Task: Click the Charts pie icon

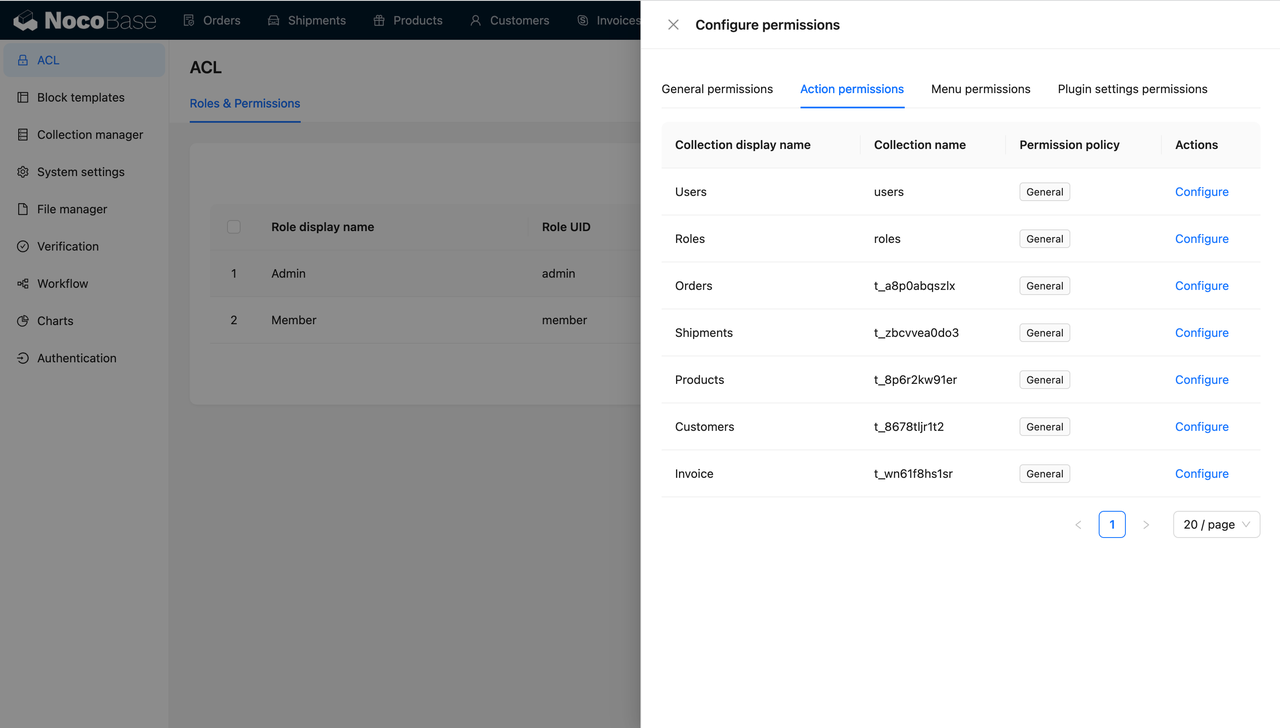Action: pyautogui.click(x=23, y=321)
